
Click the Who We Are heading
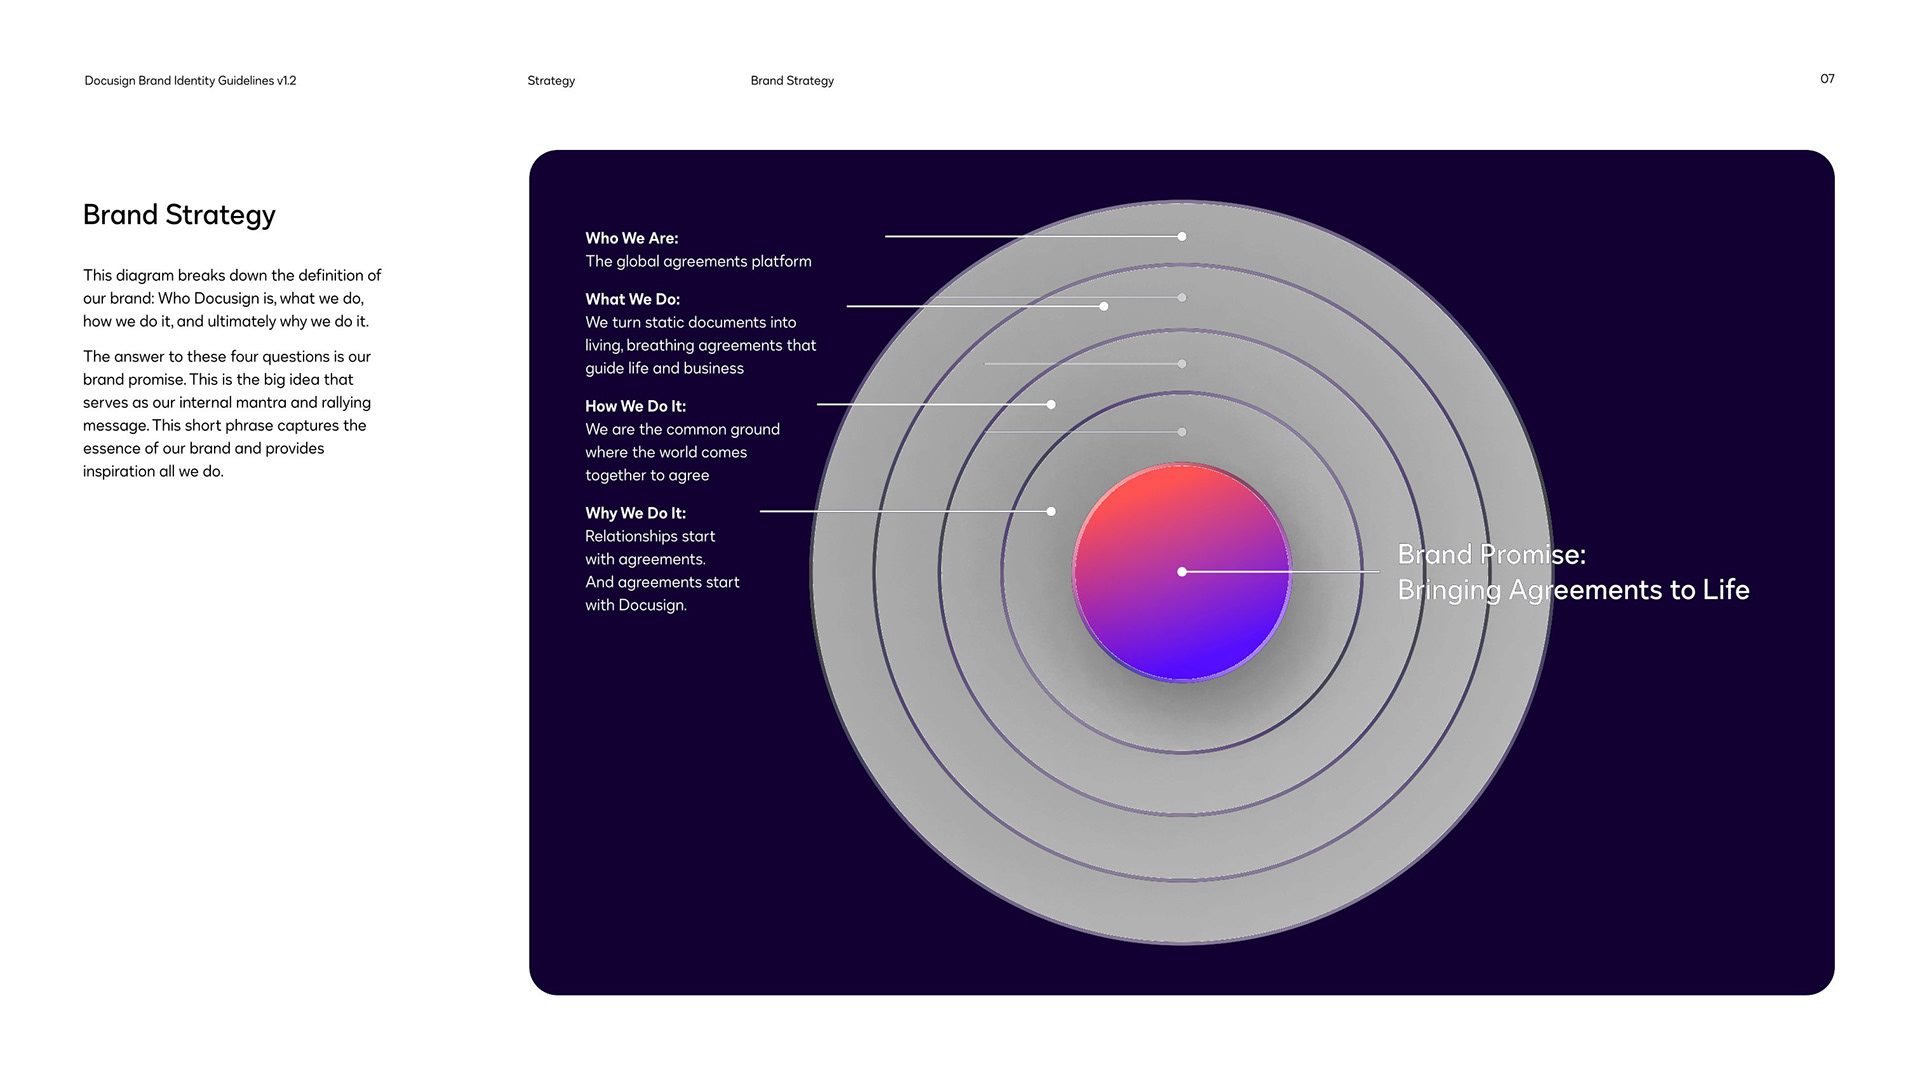[632, 238]
